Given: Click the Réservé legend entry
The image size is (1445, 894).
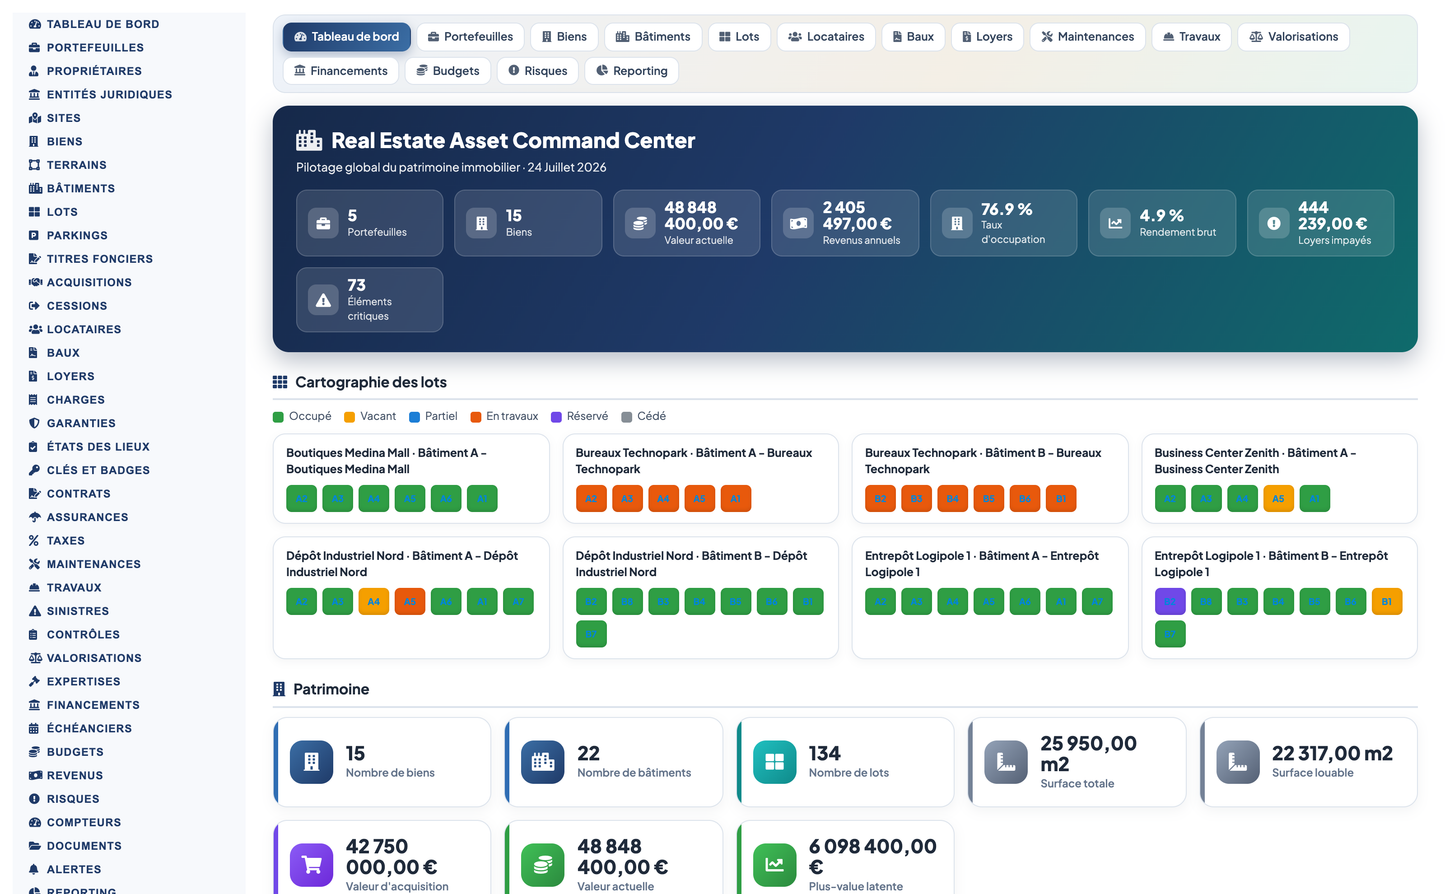Looking at the screenshot, I should pos(579,416).
